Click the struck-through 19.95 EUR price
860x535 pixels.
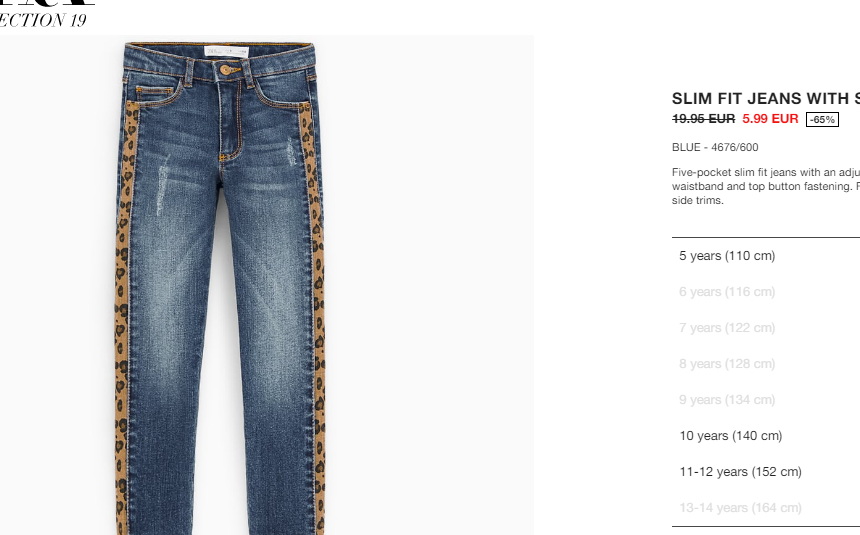(703, 119)
